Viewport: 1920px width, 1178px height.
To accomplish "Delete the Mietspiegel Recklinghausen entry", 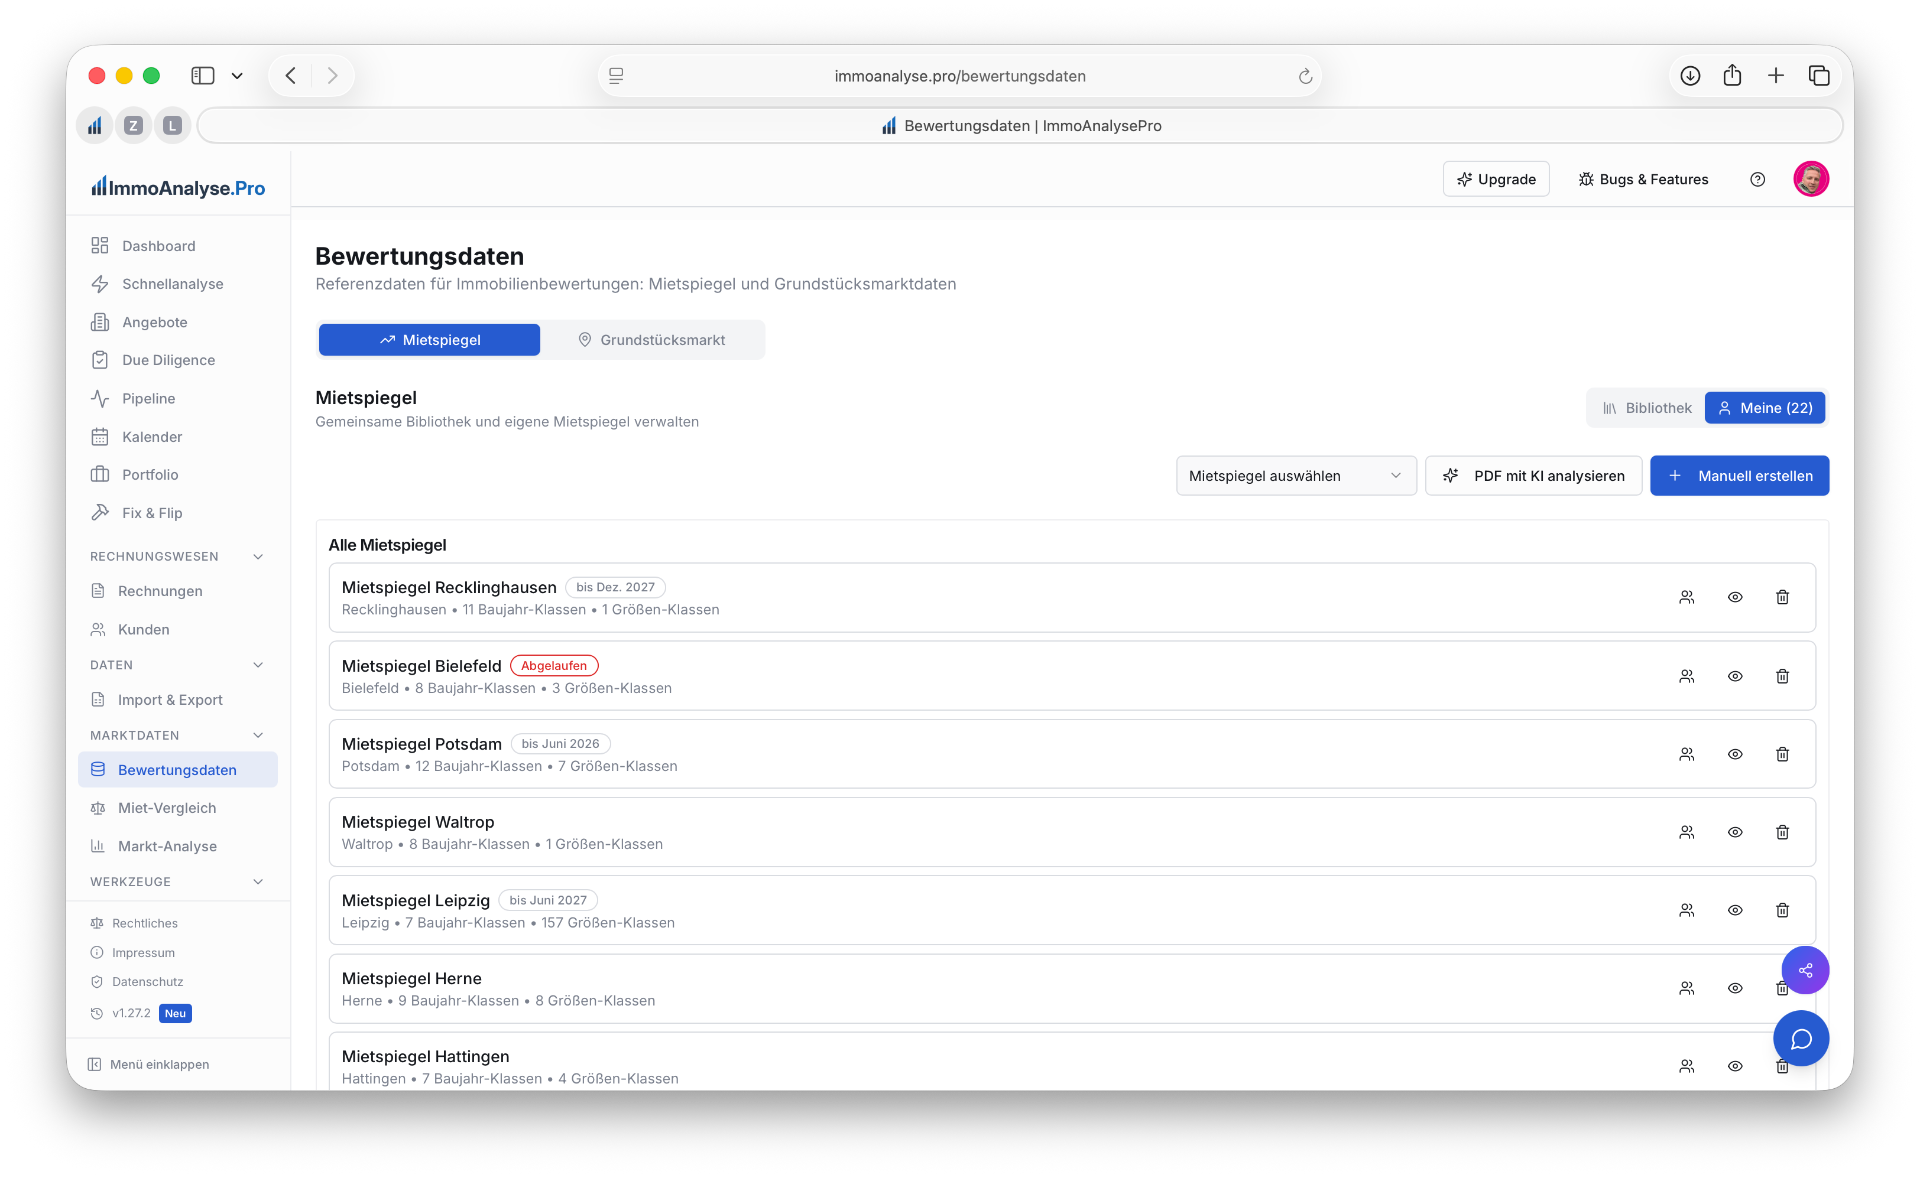I will pyautogui.click(x=1782, y=597).
